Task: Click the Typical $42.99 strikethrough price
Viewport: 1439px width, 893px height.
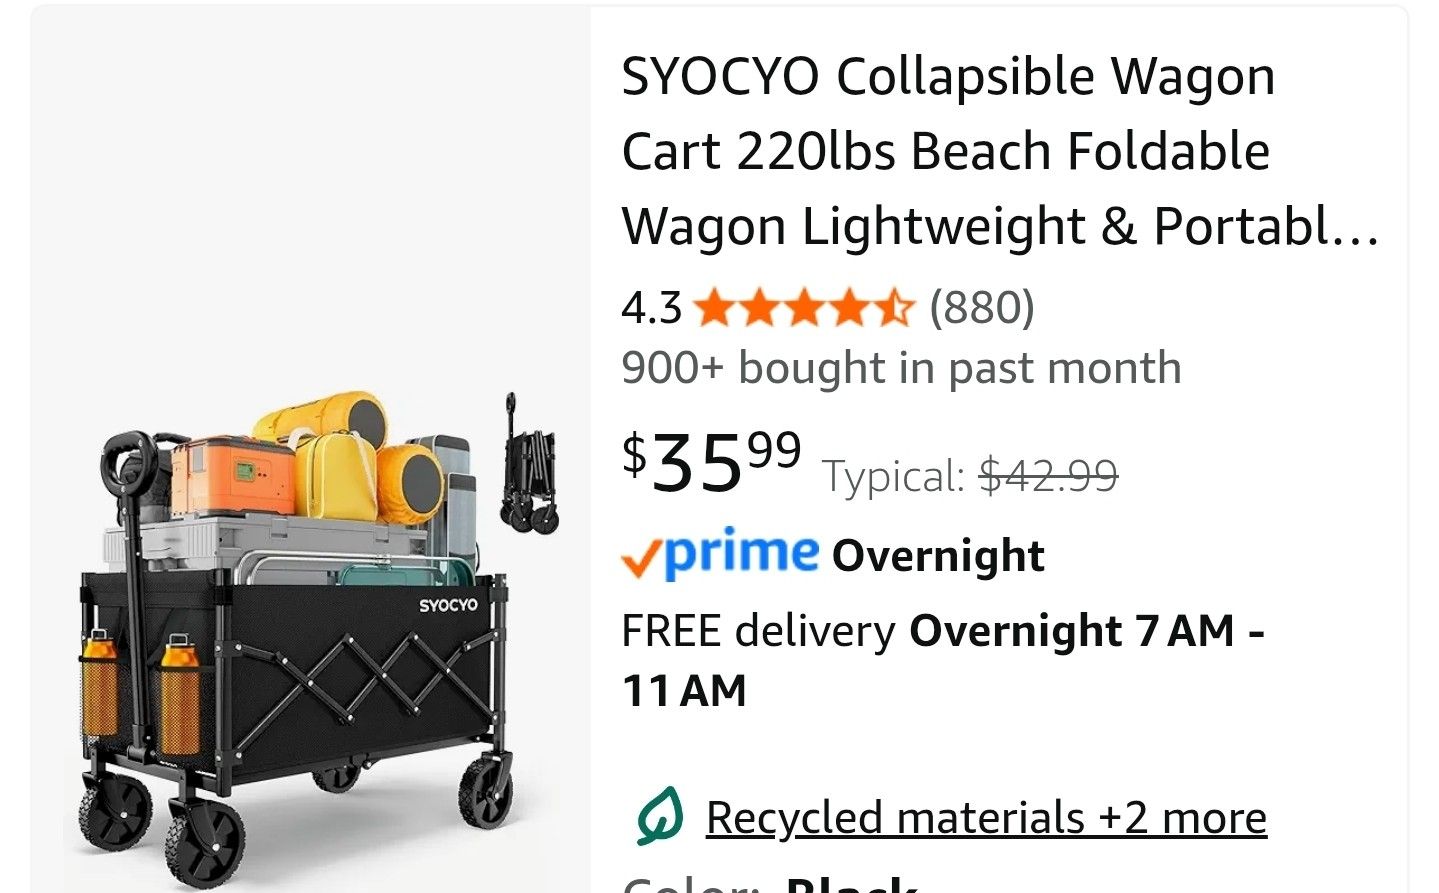Action: pyautogui.click(x=969, y=476)
